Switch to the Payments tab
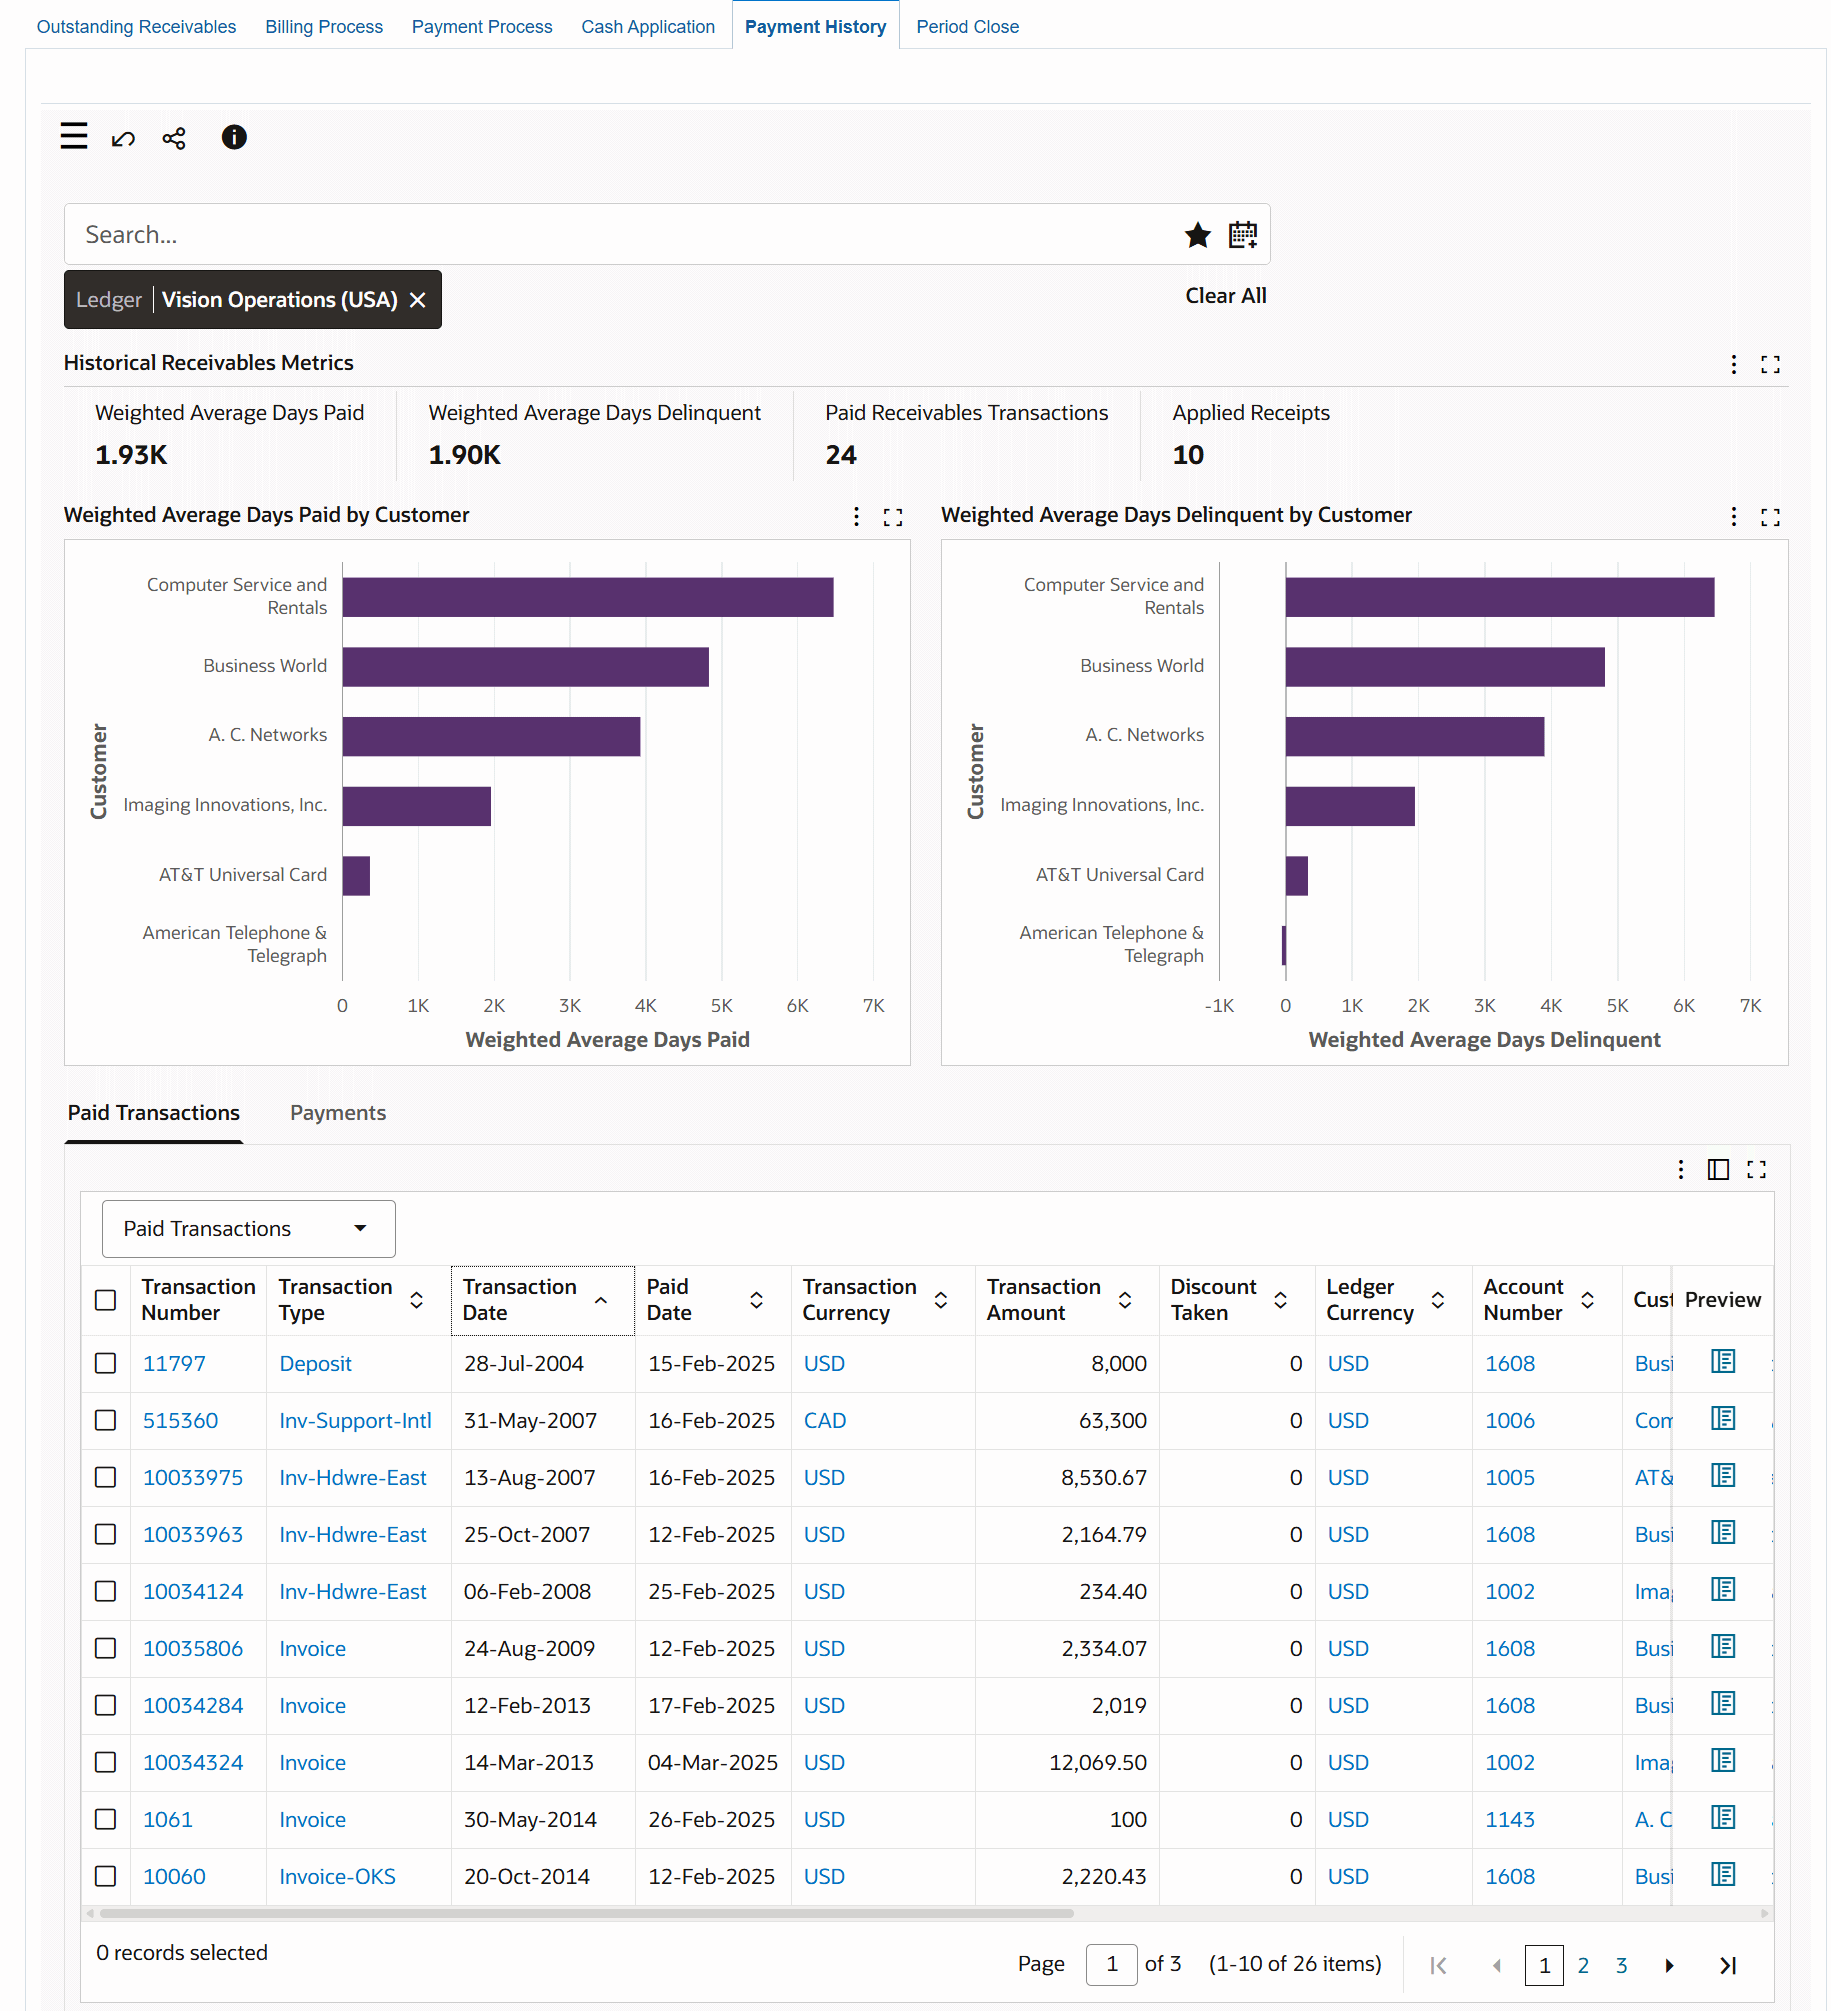This screenshot has width=1831, height=2011. click(338, 1113)
